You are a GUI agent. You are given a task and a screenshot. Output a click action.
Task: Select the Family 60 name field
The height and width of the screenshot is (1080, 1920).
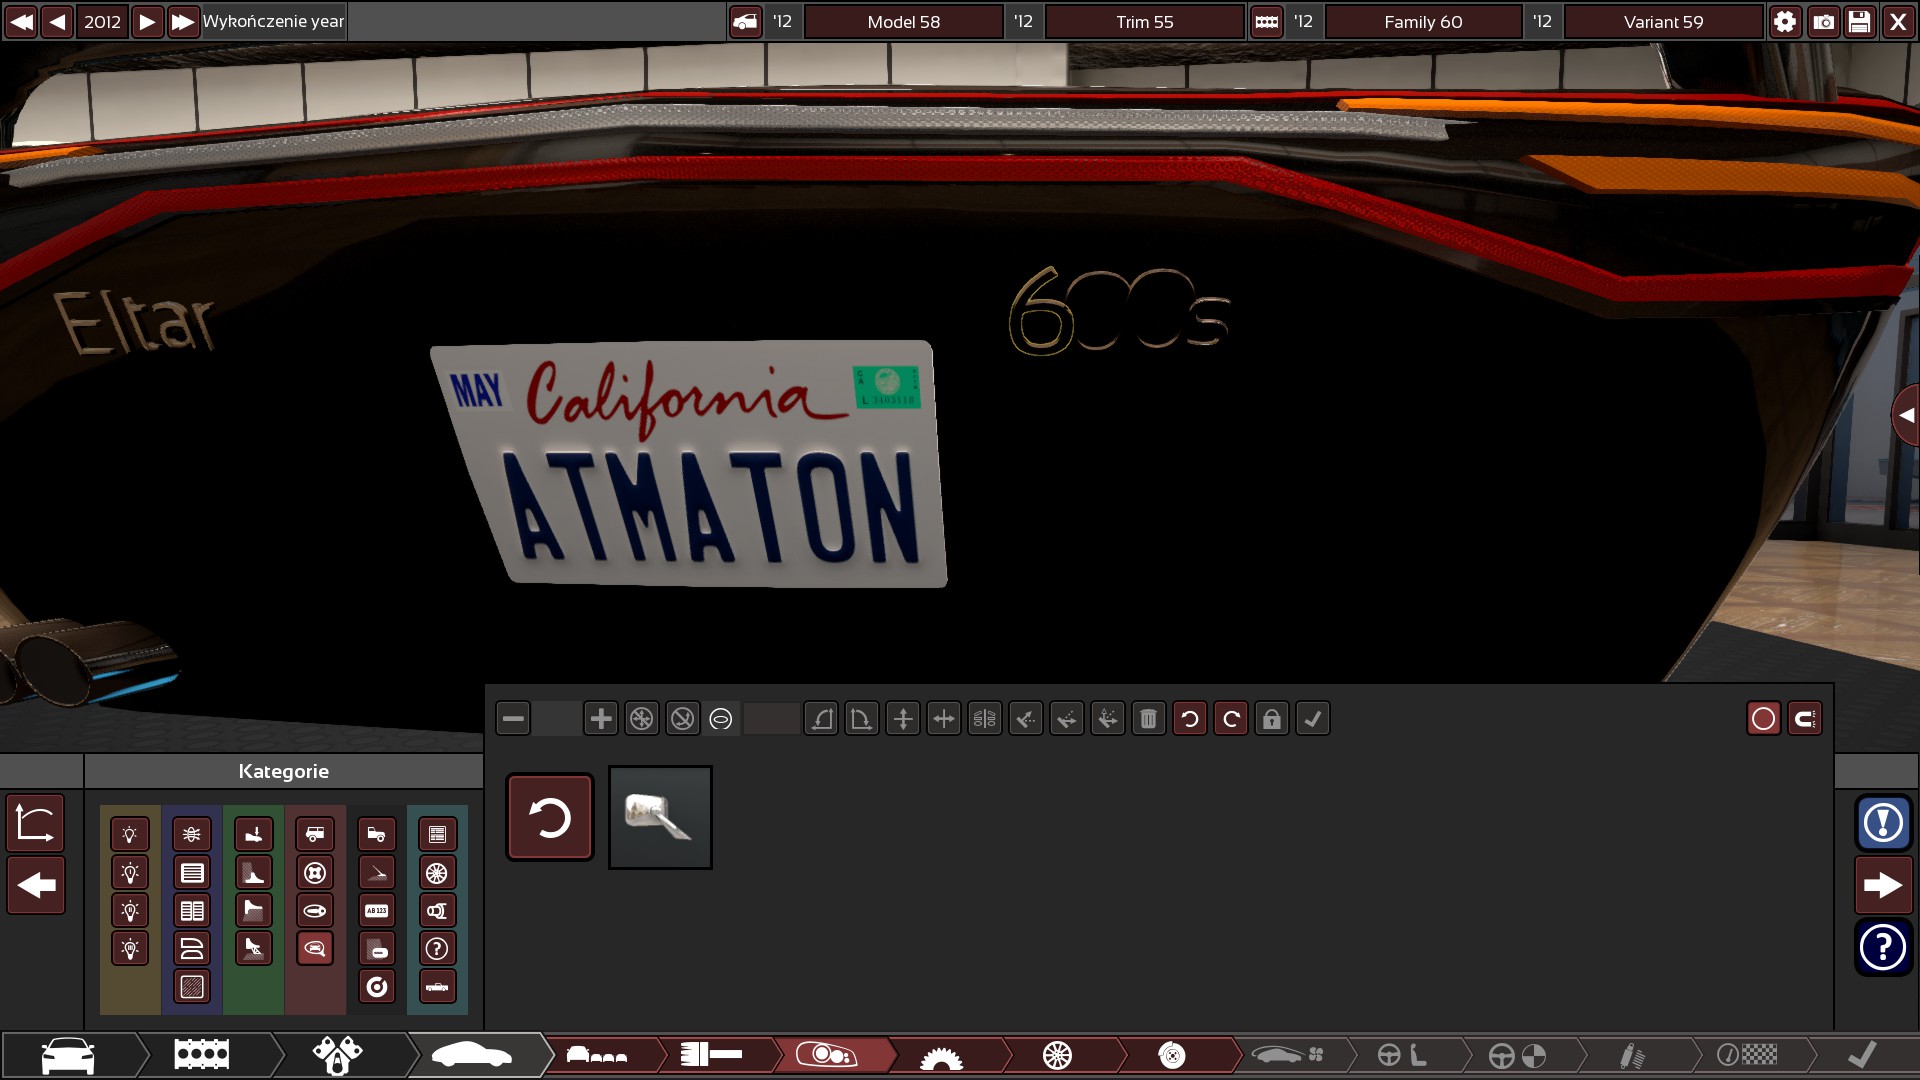1423,22
